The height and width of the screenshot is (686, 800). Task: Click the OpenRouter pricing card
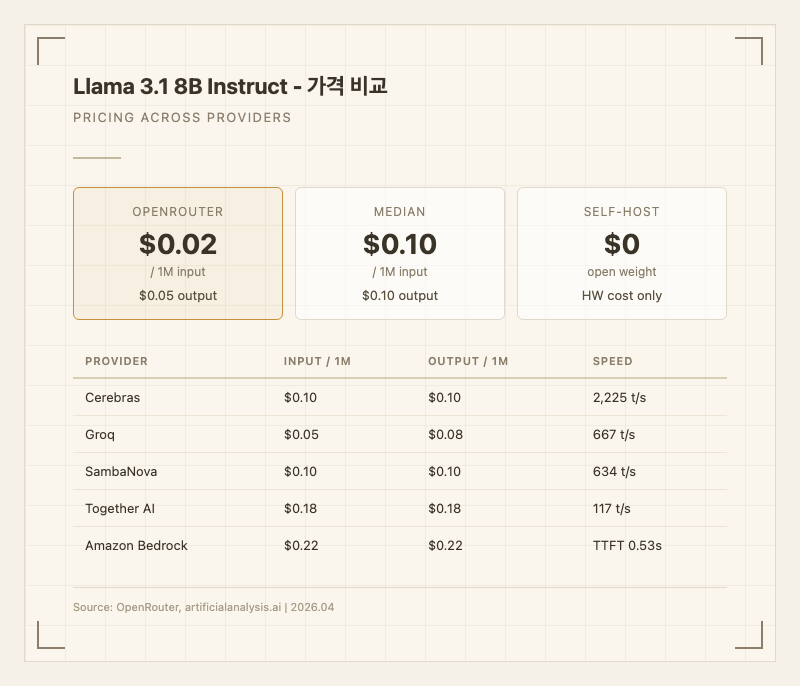(x=178, y=253)
